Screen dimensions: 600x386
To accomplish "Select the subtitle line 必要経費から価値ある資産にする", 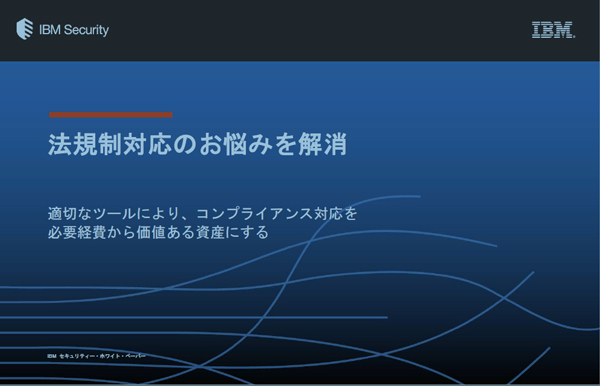I will click(x=158, y=232).
